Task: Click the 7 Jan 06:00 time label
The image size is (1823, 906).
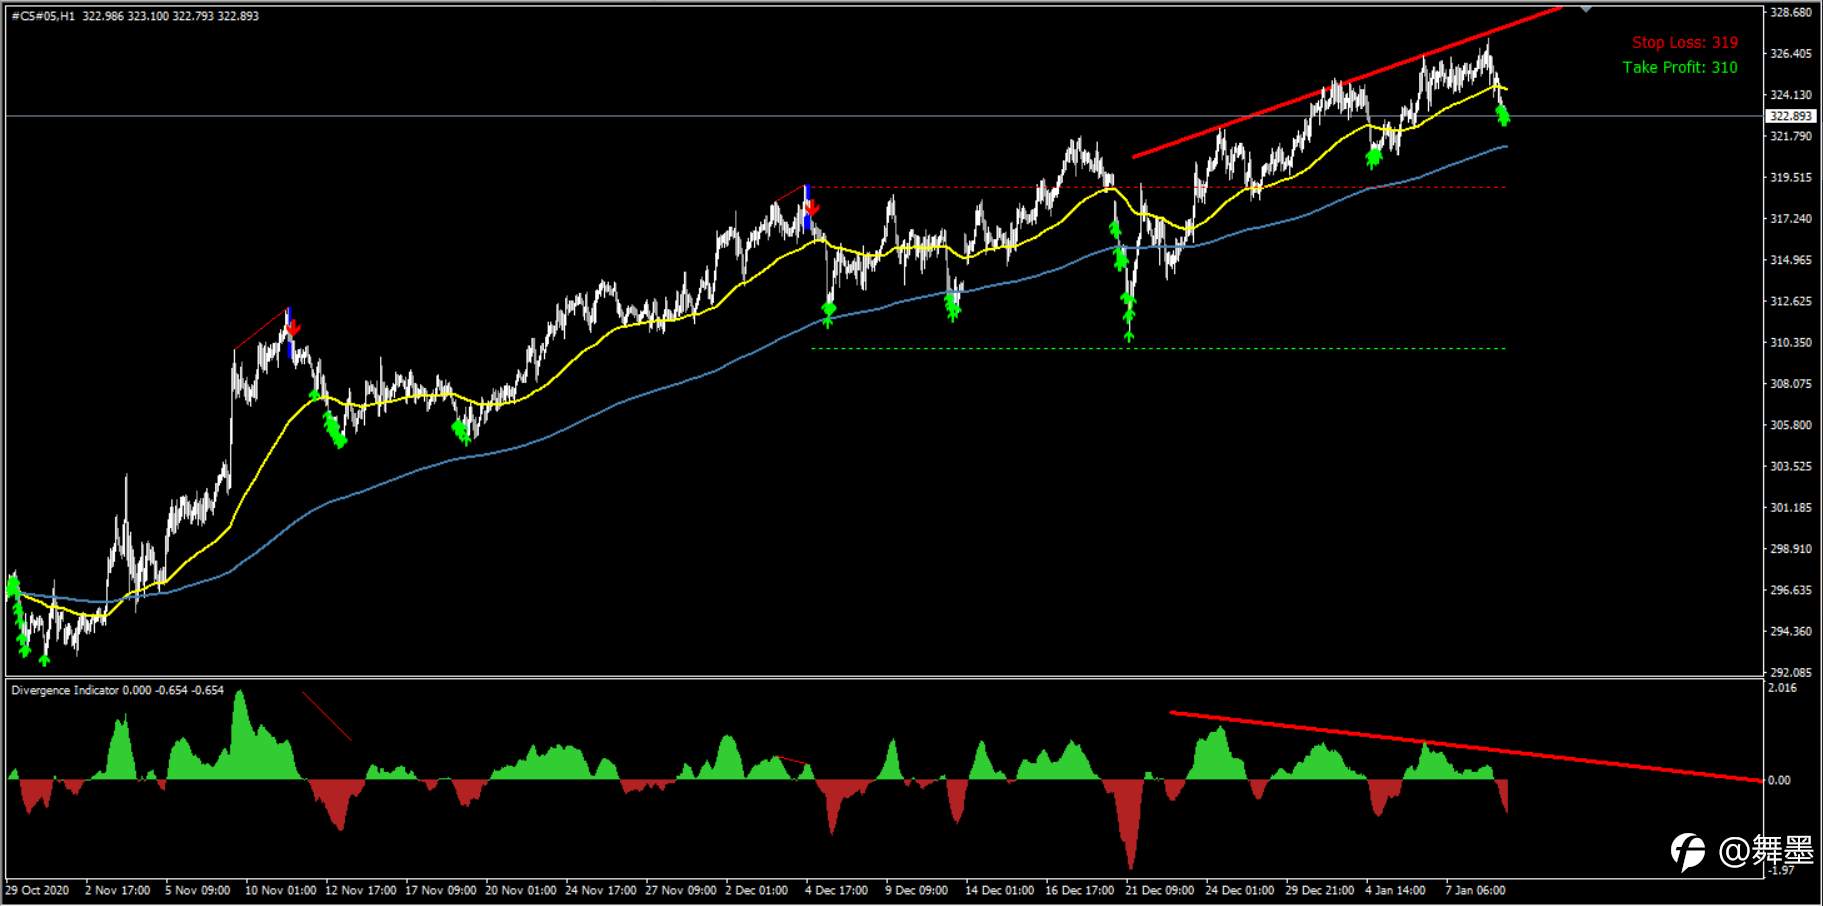Action: [x=1475, y=890]
